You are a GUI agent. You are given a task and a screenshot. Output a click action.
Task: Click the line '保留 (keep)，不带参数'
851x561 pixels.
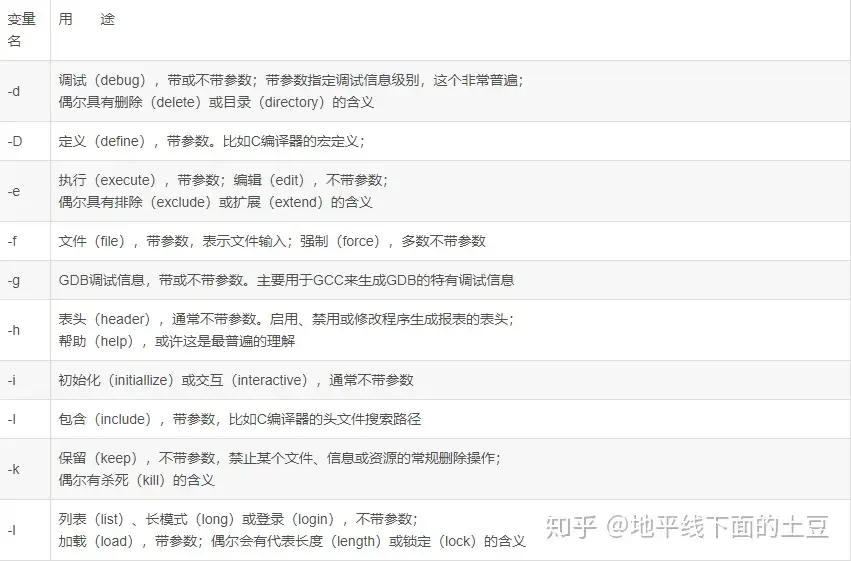pyautogui.click(x=280, y=458)
